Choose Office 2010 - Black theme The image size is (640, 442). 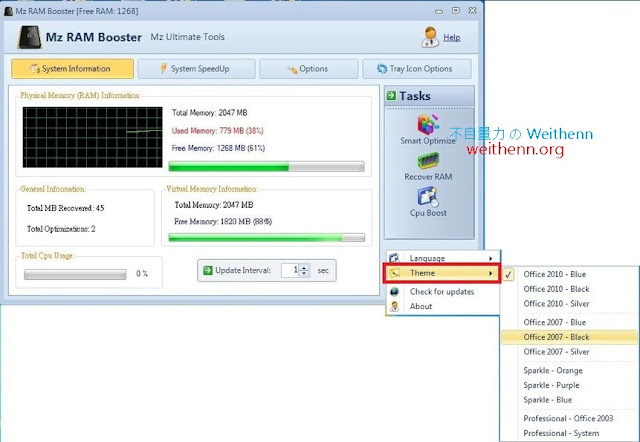coord(569,289)
